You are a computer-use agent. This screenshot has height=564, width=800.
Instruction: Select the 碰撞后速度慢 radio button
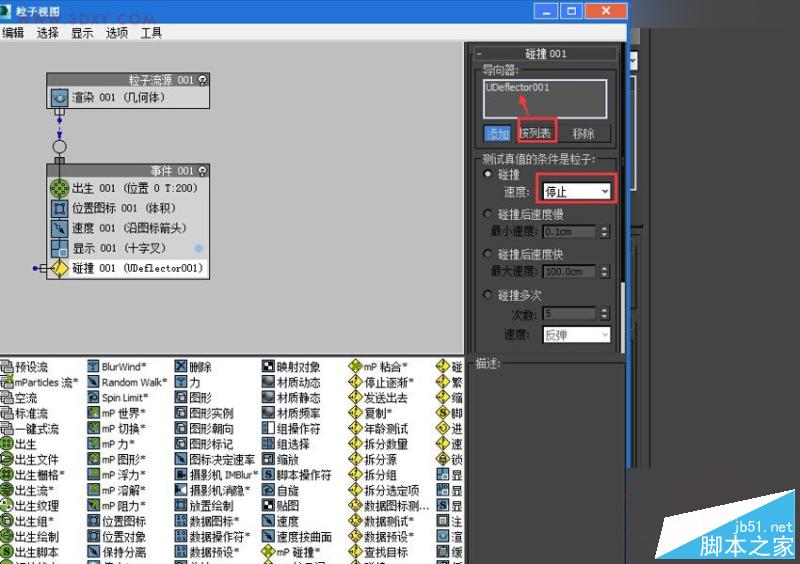click(487, 214)
